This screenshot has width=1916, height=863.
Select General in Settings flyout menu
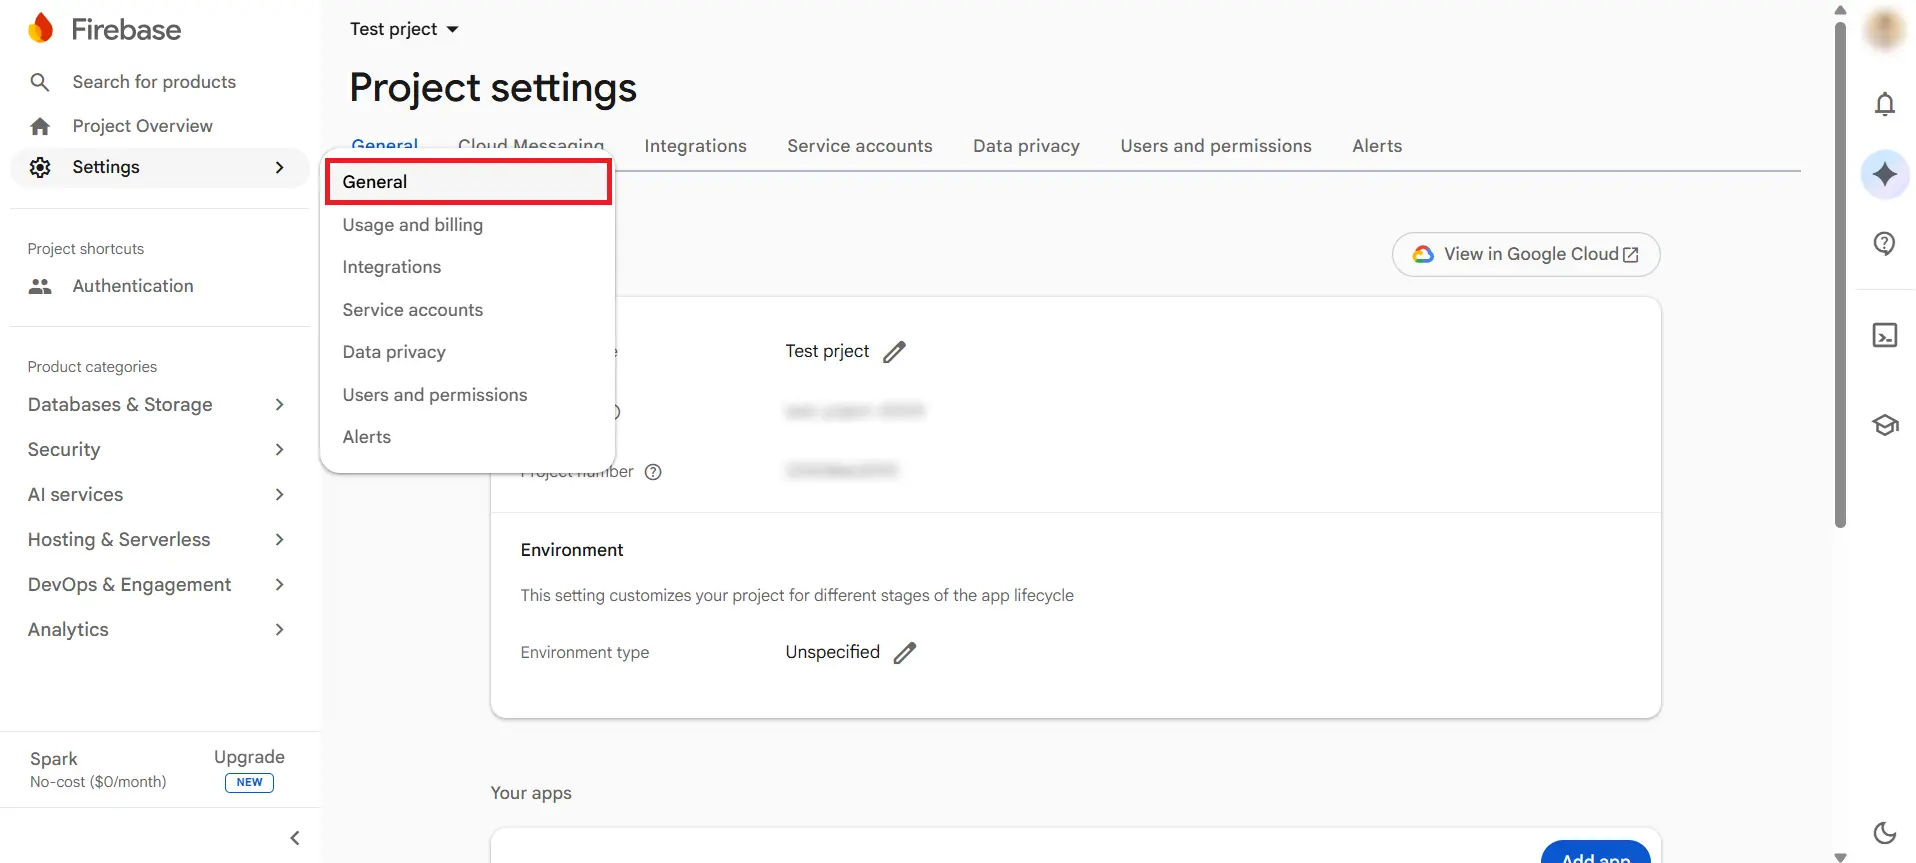[x=468, y=182]
